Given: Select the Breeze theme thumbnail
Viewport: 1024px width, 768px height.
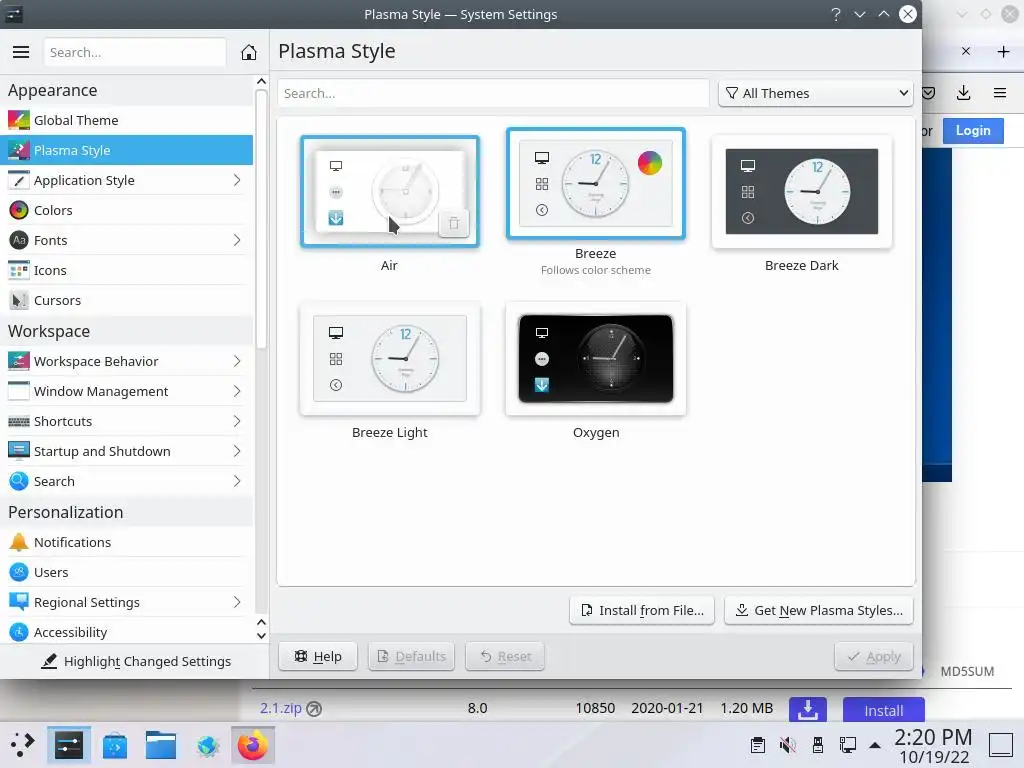Looking at the screenshot, I should click(x=596, y=184).
